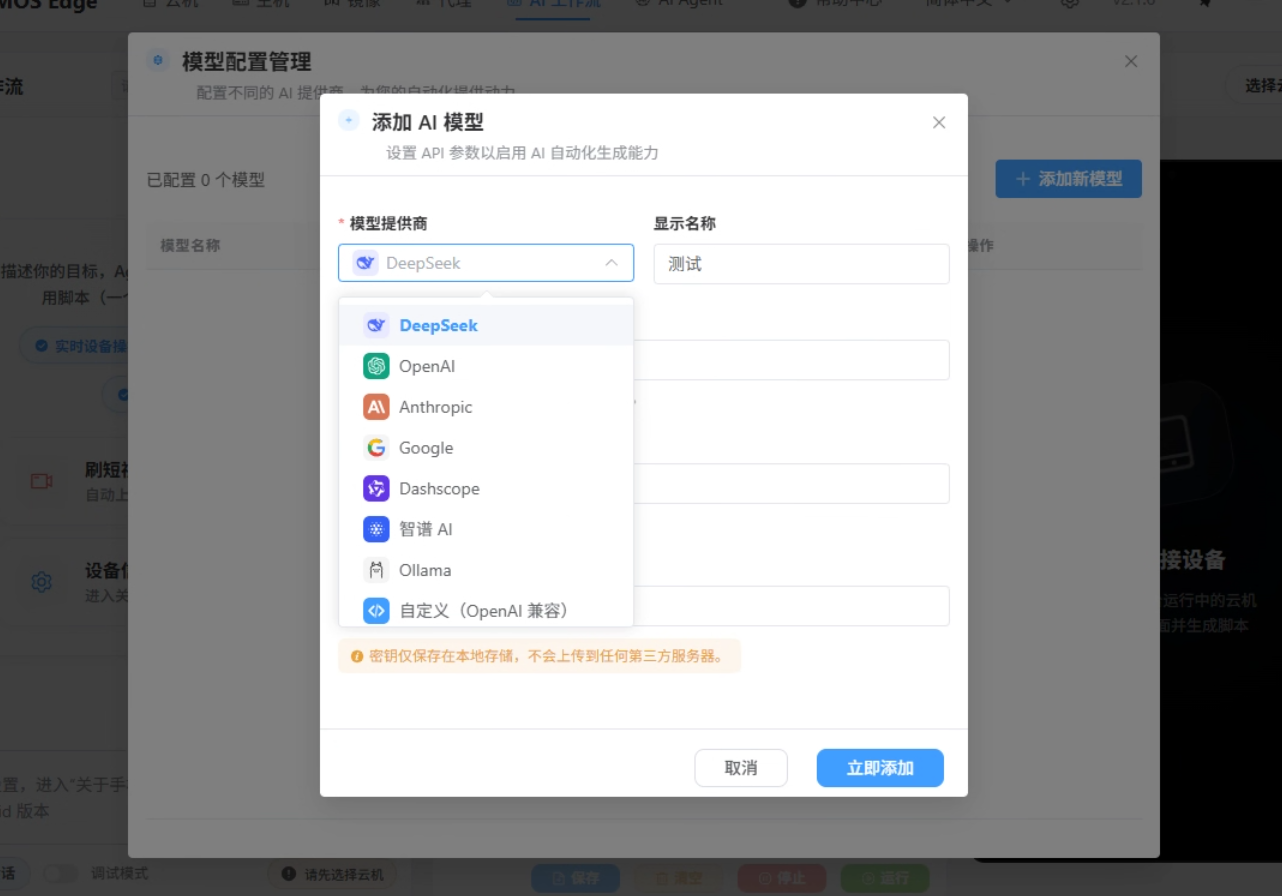
Task: Click the blue 保存 button in the background
Action: click(x=575, y=878)
